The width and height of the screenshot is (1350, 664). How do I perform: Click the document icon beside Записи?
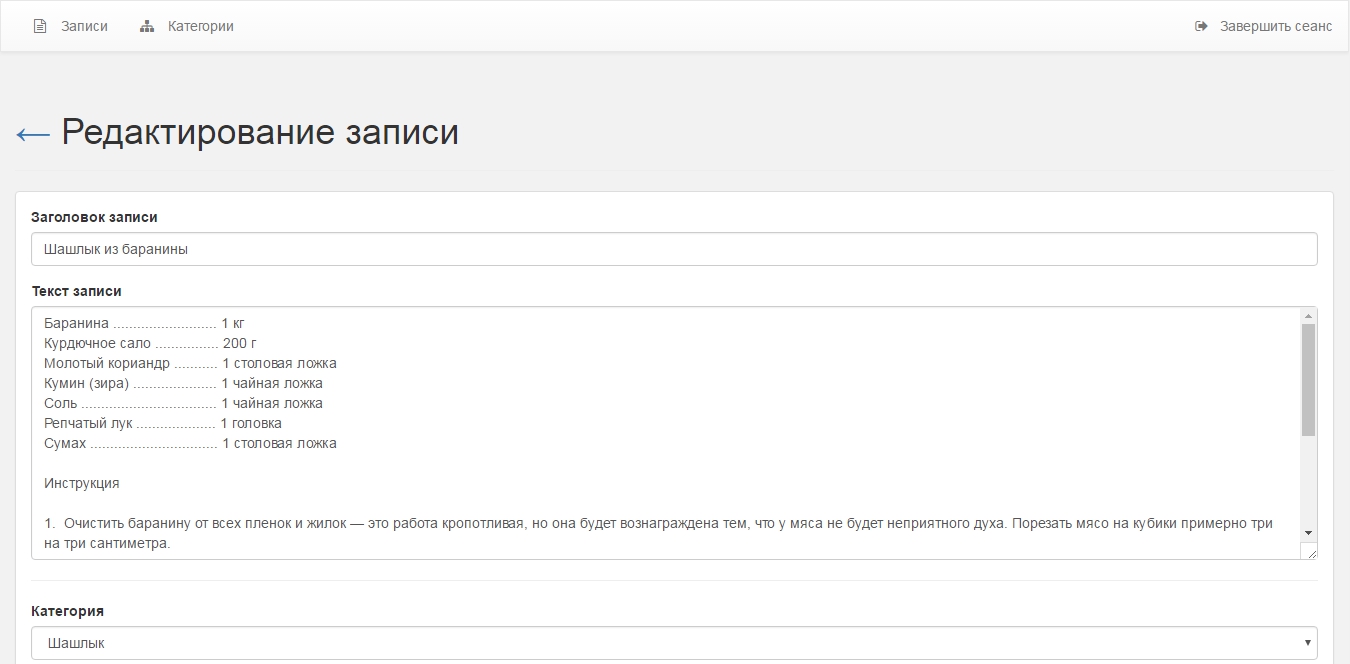pos(40,26)
